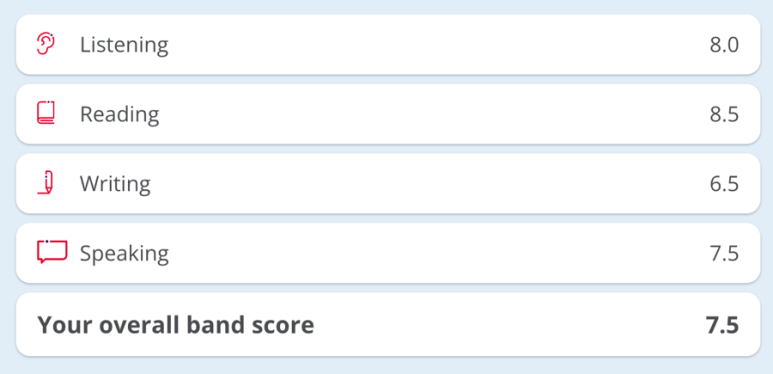Select the Writing label text

pyautogui.click(x=115, y=184)
